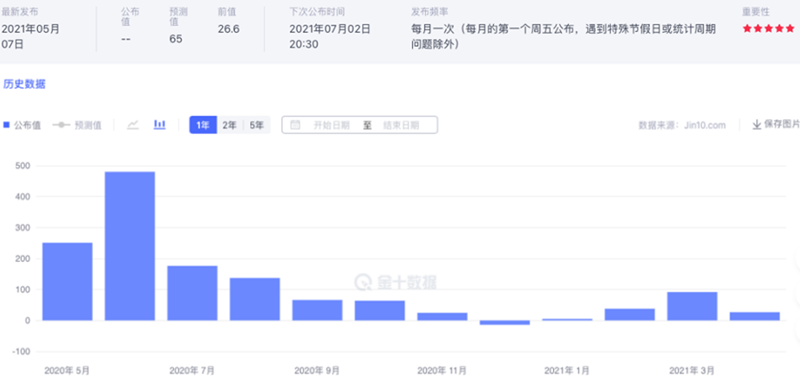Click the Jin10.com data source text

pos(705,125)
